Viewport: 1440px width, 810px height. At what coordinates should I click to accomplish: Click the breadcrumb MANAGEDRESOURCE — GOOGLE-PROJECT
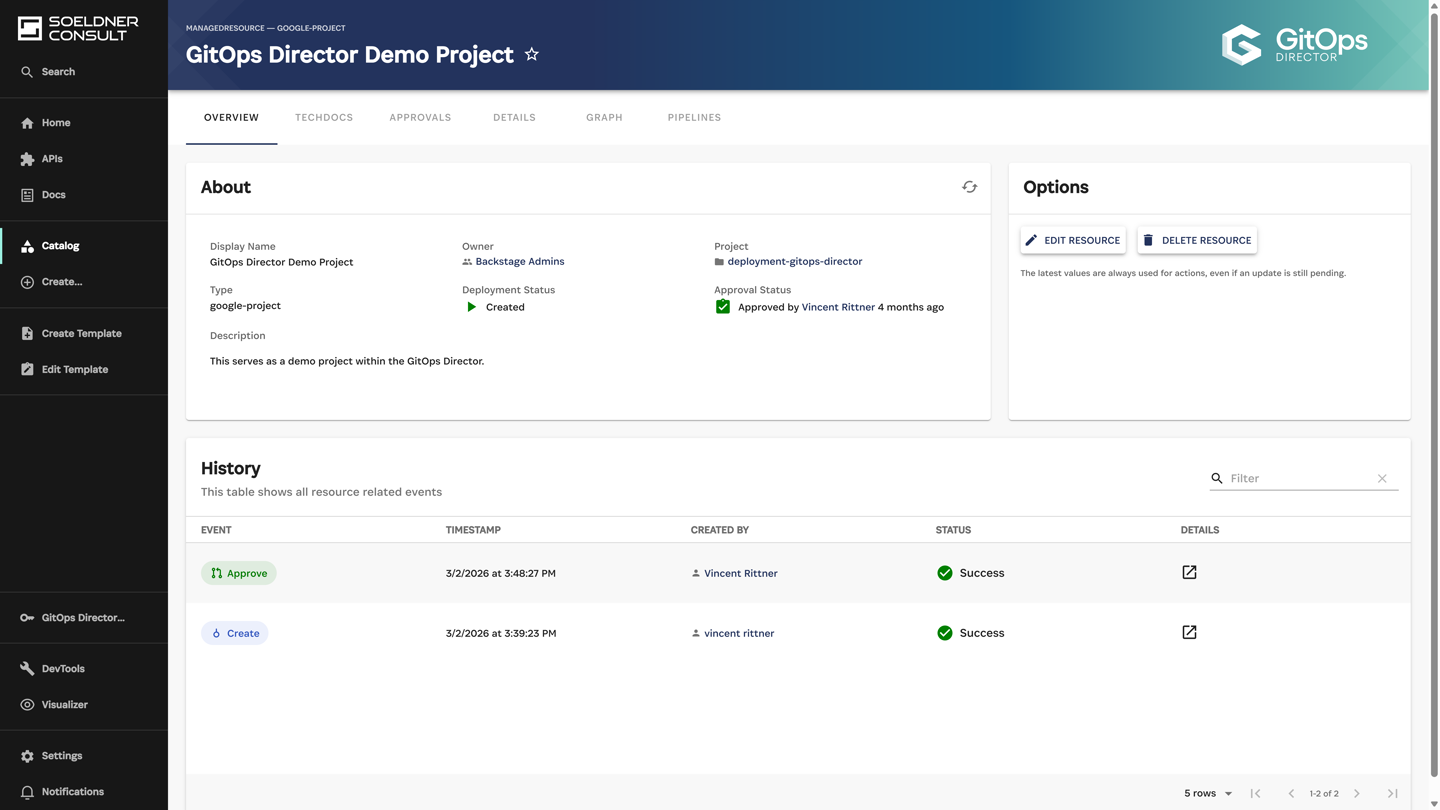pyautogui.click(x=265, y=28)
